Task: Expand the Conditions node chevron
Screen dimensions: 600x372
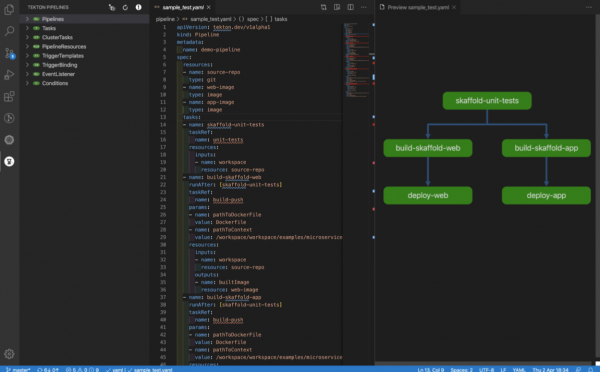Action: (27, 83)
